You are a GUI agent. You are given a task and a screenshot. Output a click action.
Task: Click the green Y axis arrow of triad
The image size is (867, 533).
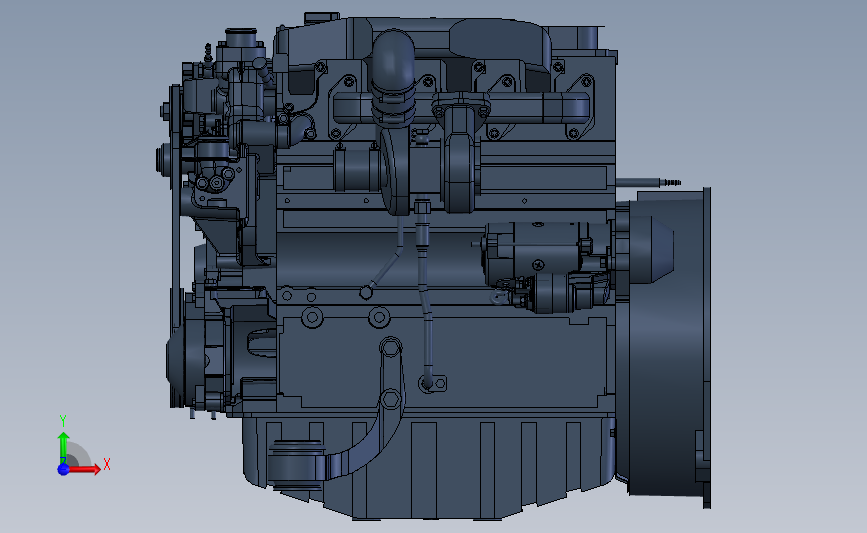pyautogui.click(x=64, y=448)
